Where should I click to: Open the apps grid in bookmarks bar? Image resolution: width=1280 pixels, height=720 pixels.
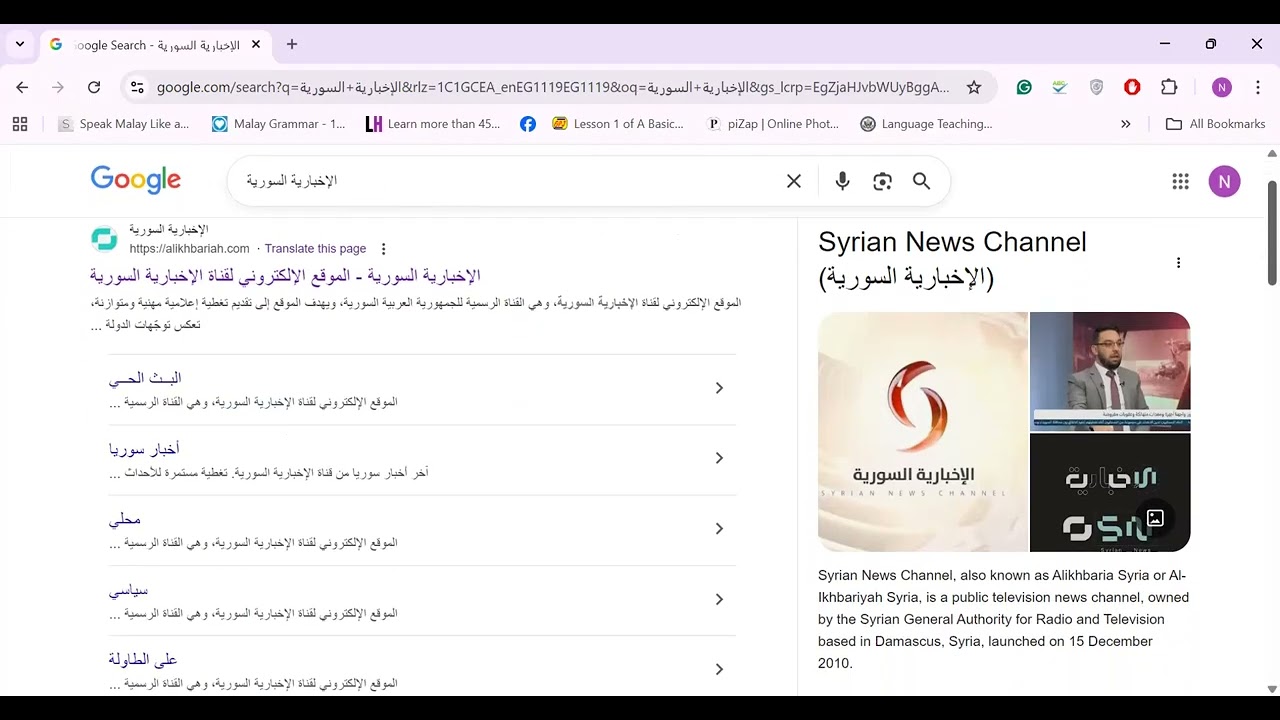(20, 124)
